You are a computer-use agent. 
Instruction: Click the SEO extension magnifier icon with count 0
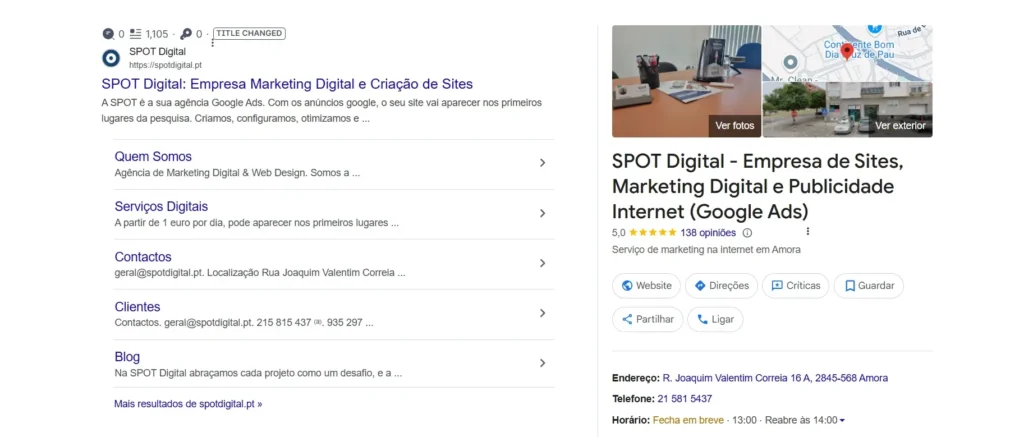(x=108, y=34)
